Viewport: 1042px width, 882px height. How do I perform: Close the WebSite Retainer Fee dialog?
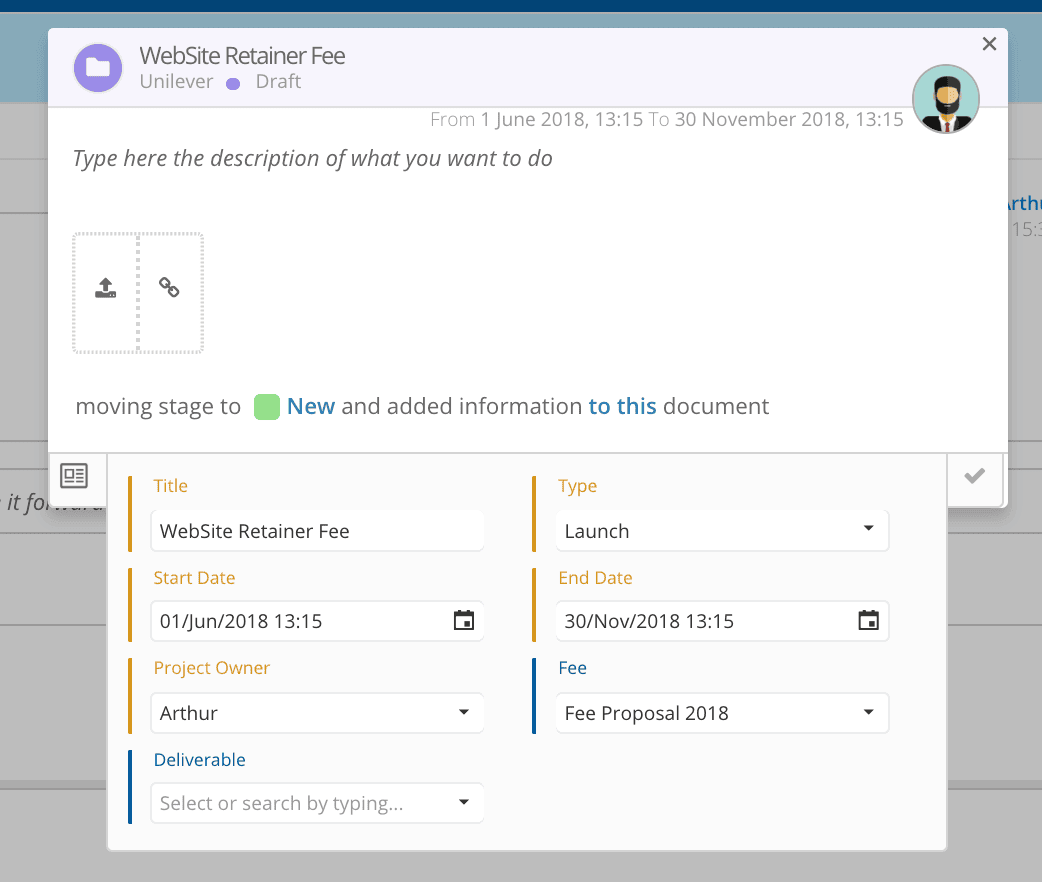989,44
